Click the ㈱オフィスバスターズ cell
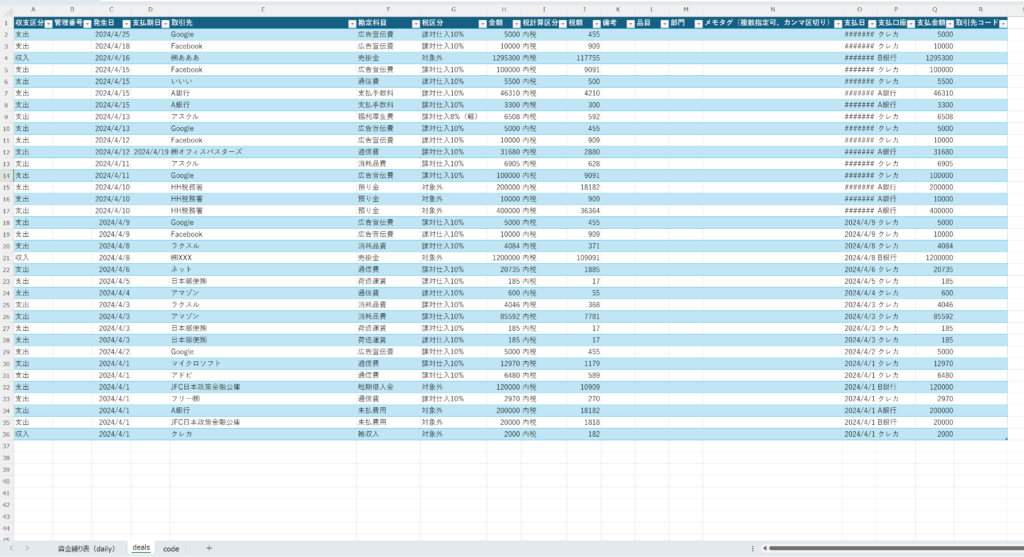1024x557 pixels. (263, 152)
